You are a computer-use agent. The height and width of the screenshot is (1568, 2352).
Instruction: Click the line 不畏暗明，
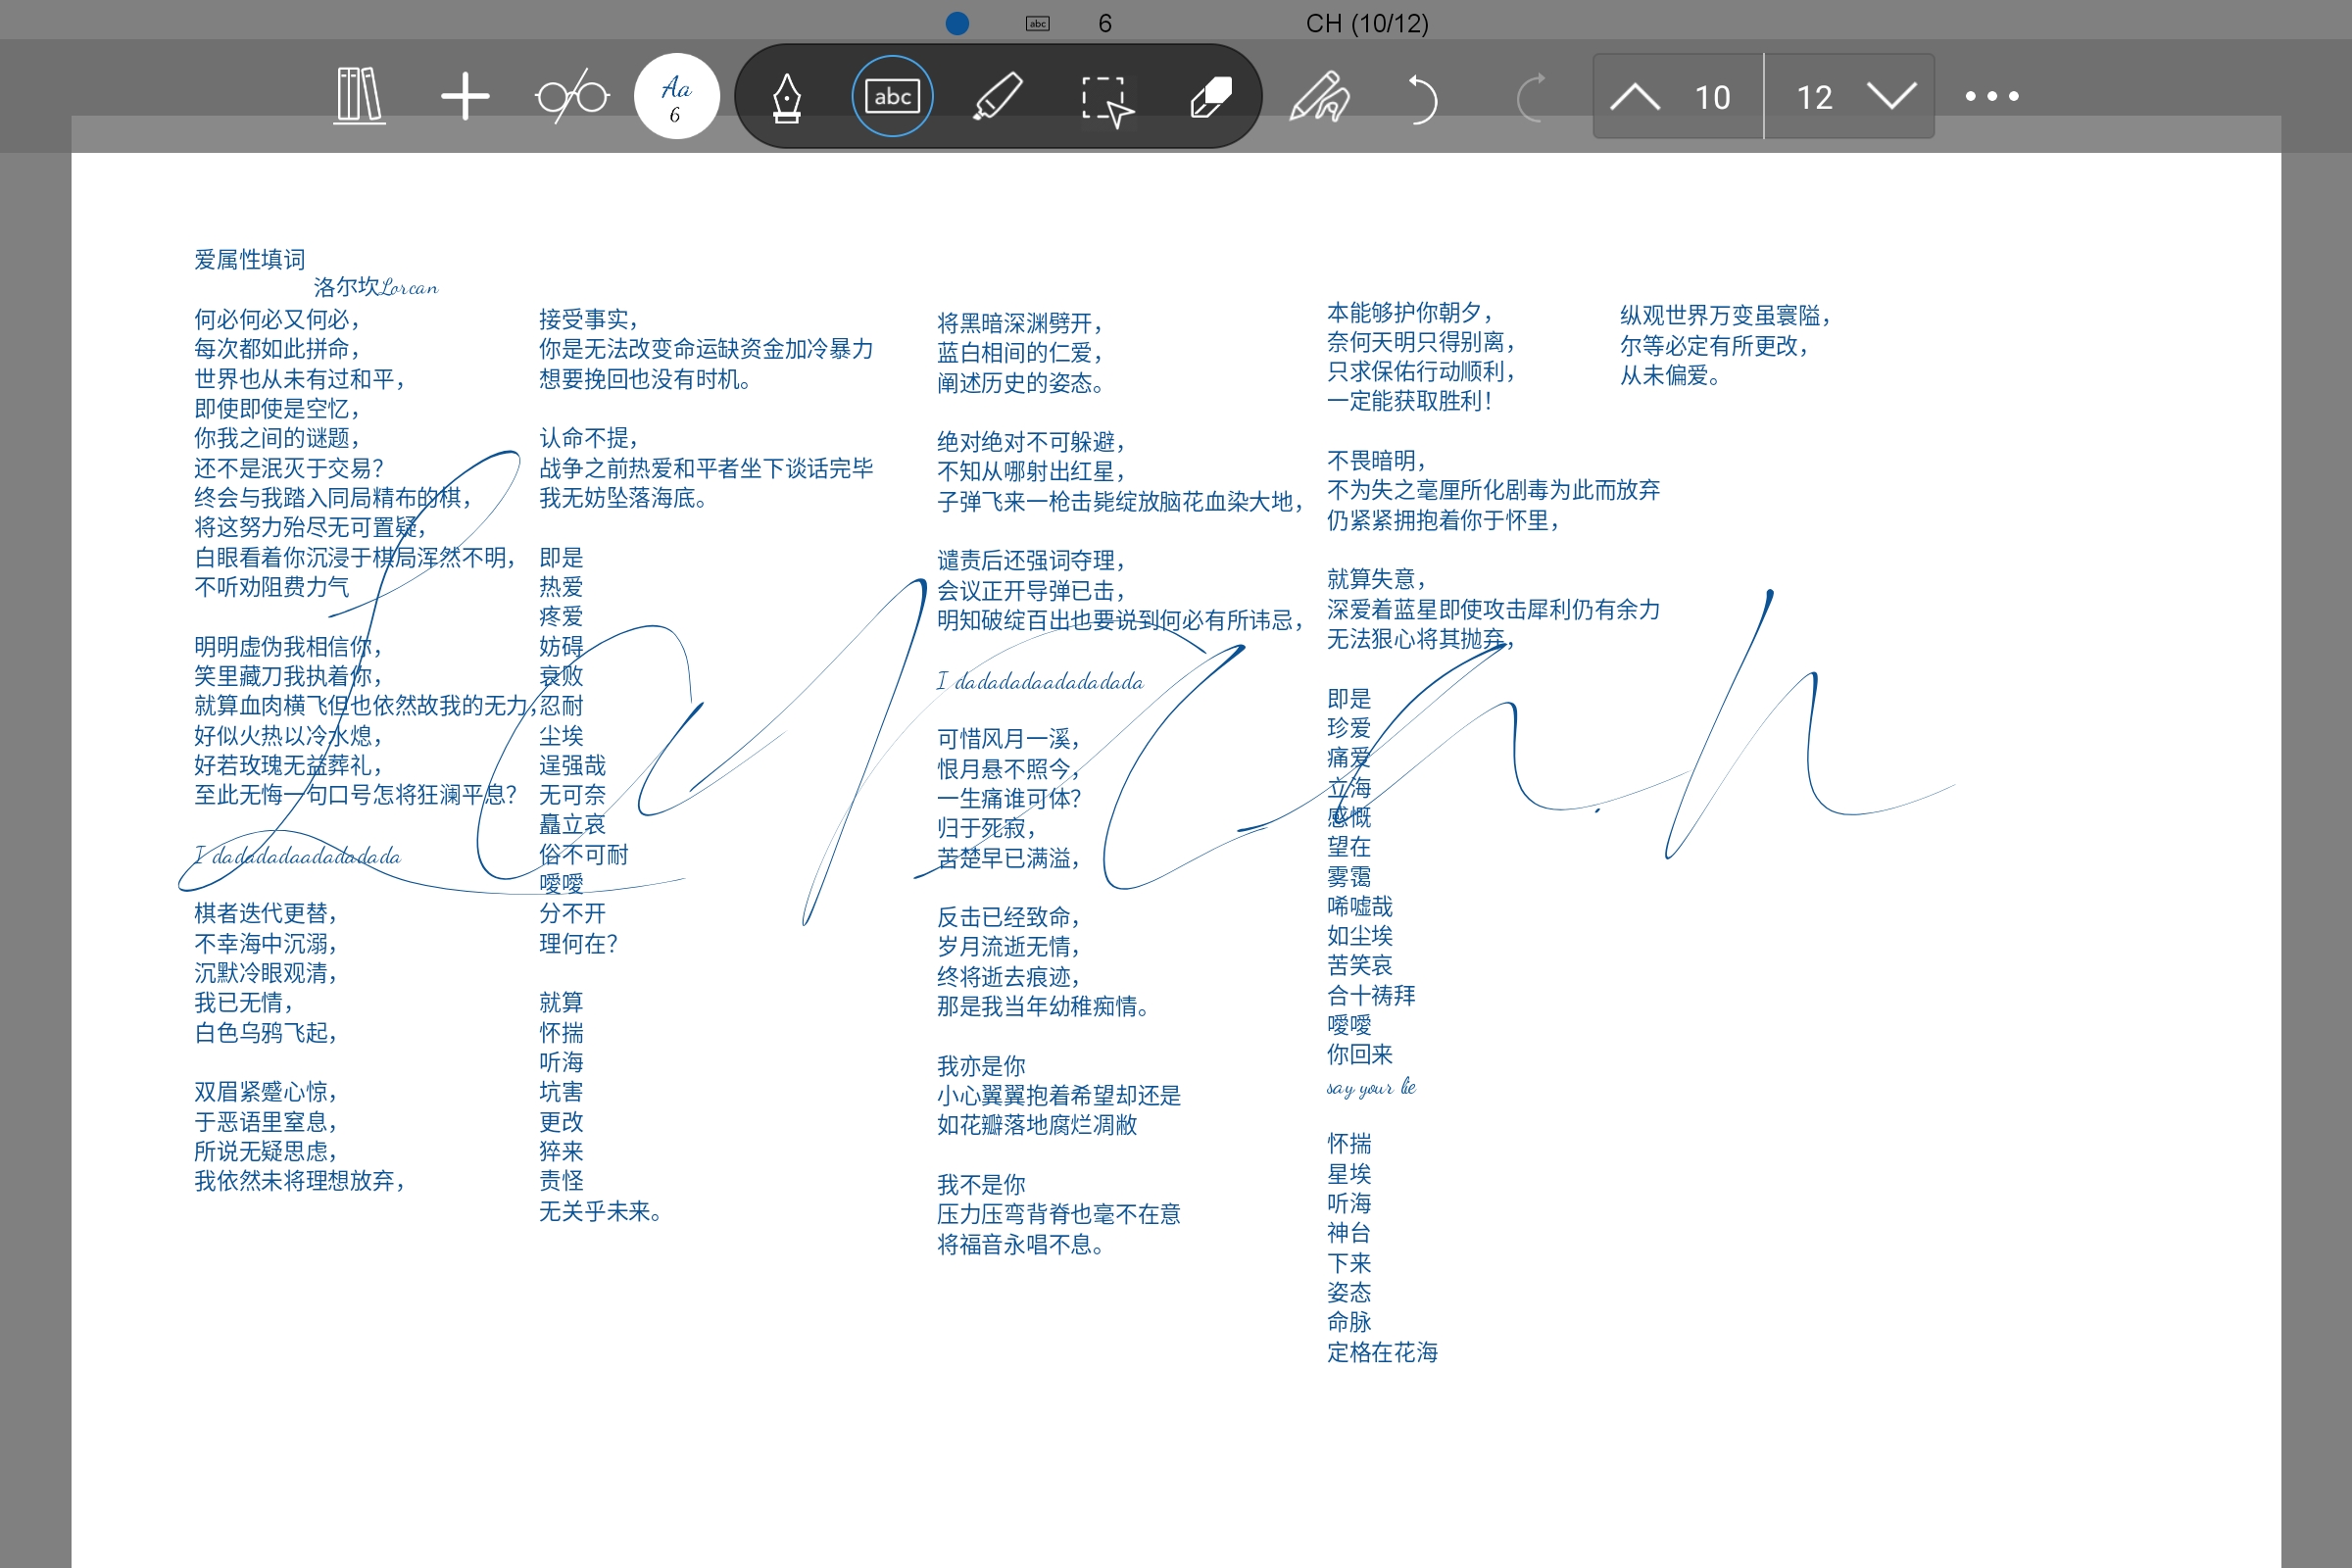1377,460
